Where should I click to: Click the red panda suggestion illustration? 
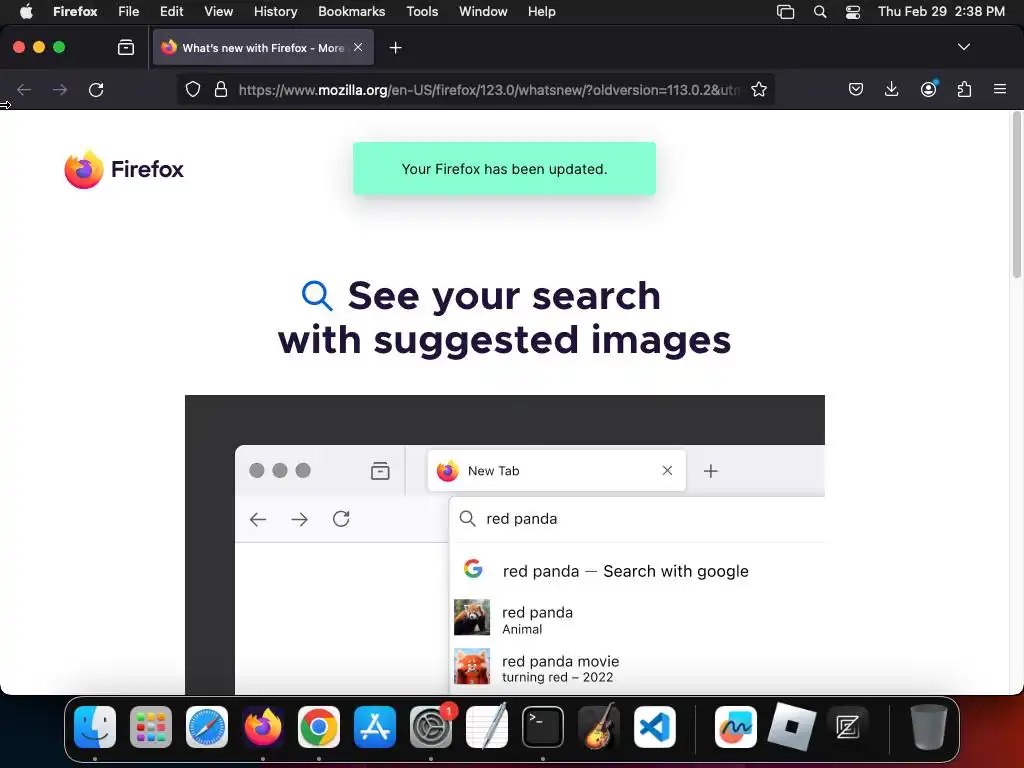(472, 617)
